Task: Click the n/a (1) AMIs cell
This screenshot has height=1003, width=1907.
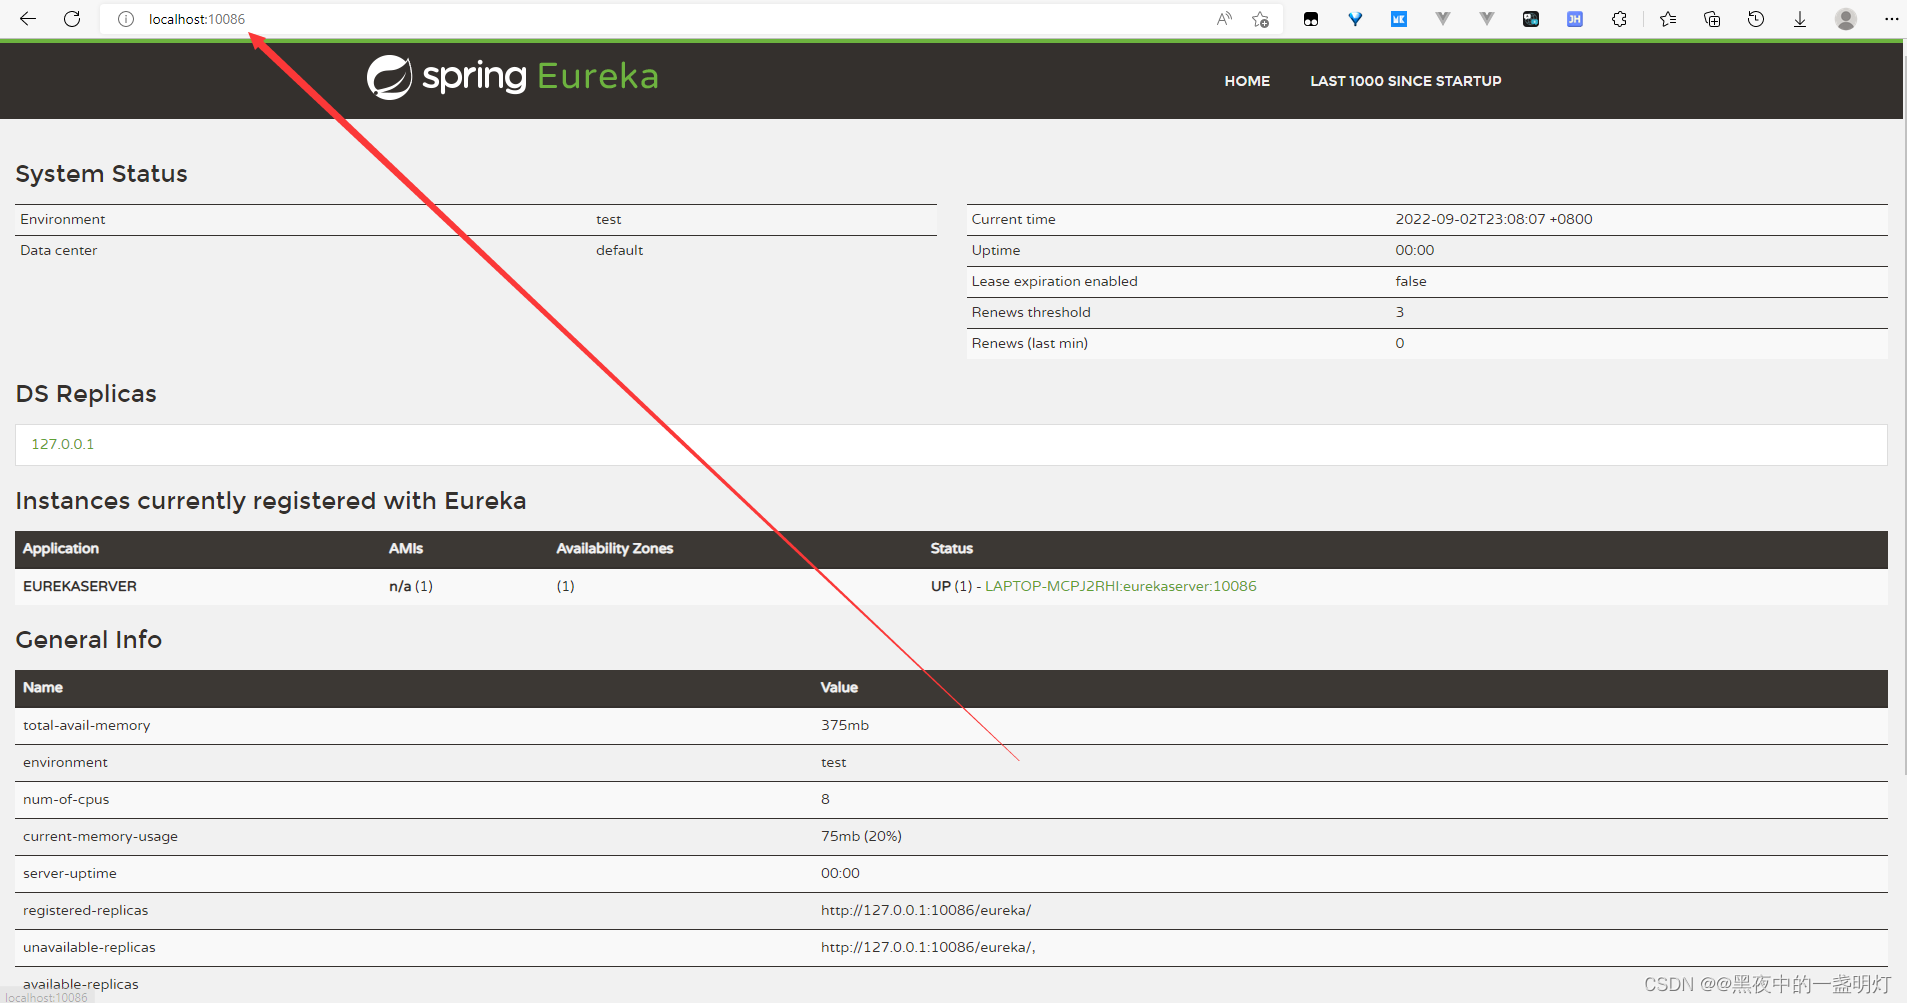Action: 411,586
